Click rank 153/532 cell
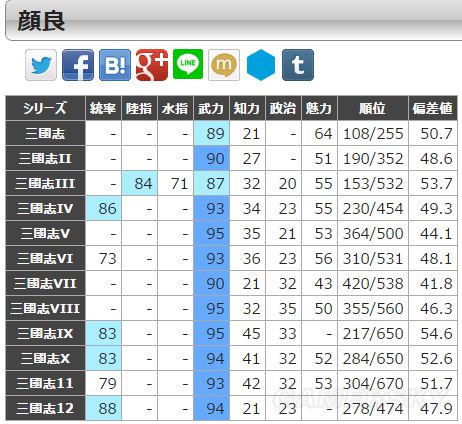This screenshot has width=462, height=424. click(x=373, y=183)
